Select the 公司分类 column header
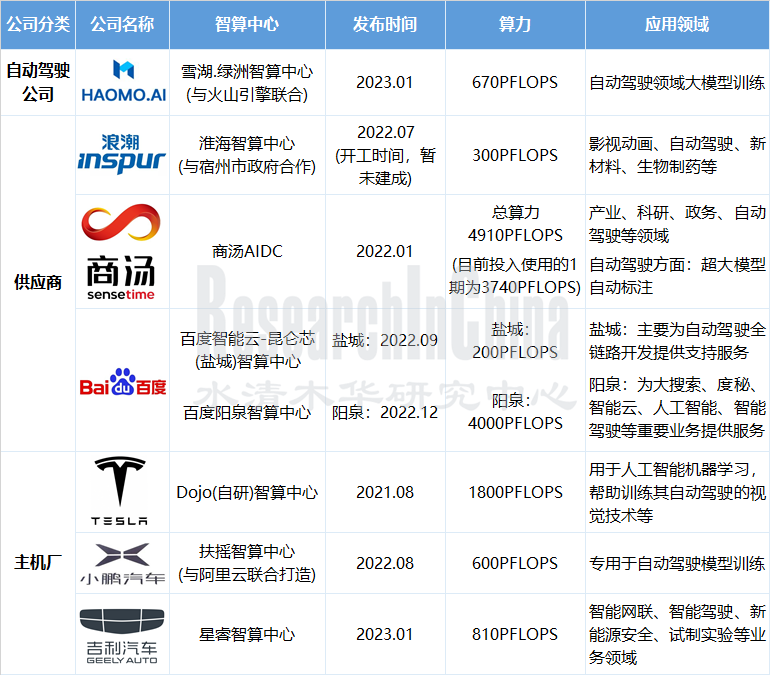This screenshot has height=675, width=770. pyautogui.click(x=38, y=25)
